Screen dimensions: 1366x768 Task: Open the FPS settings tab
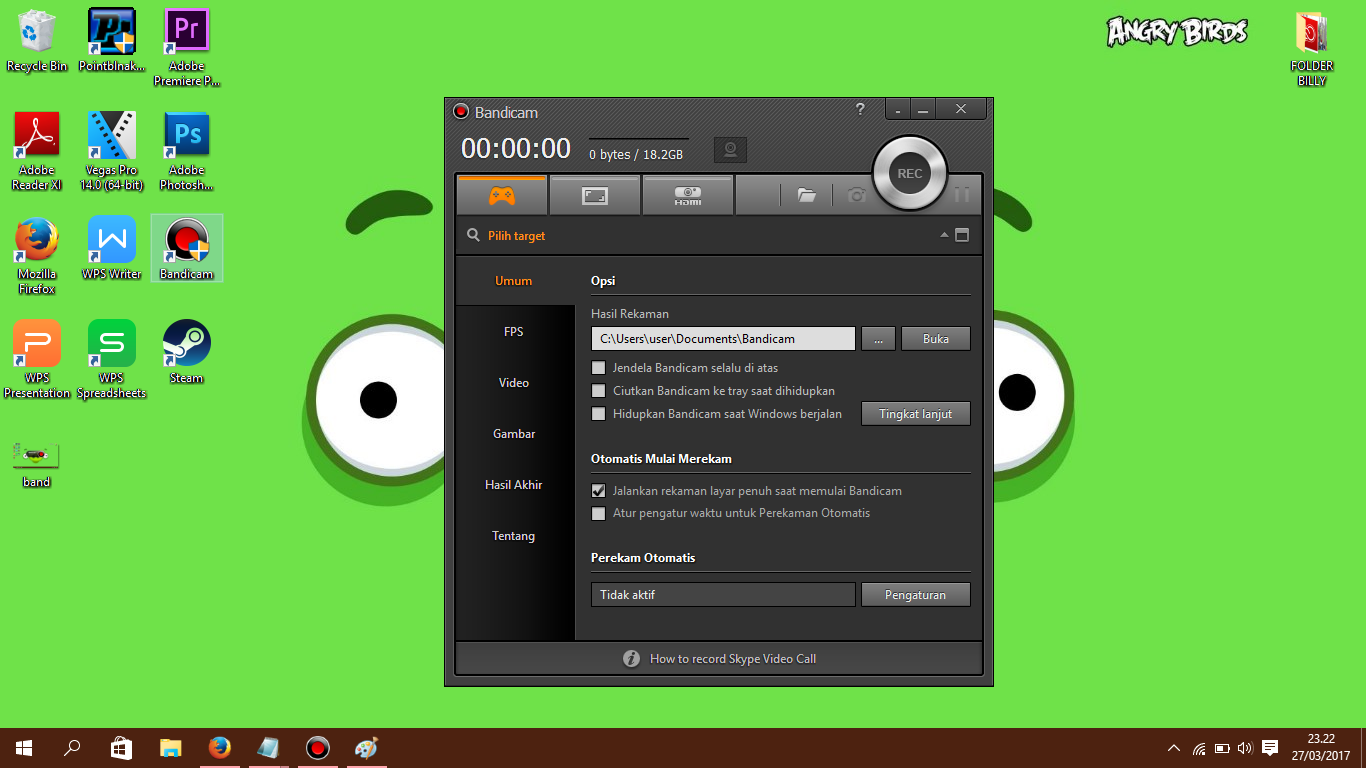pos(514,332)
